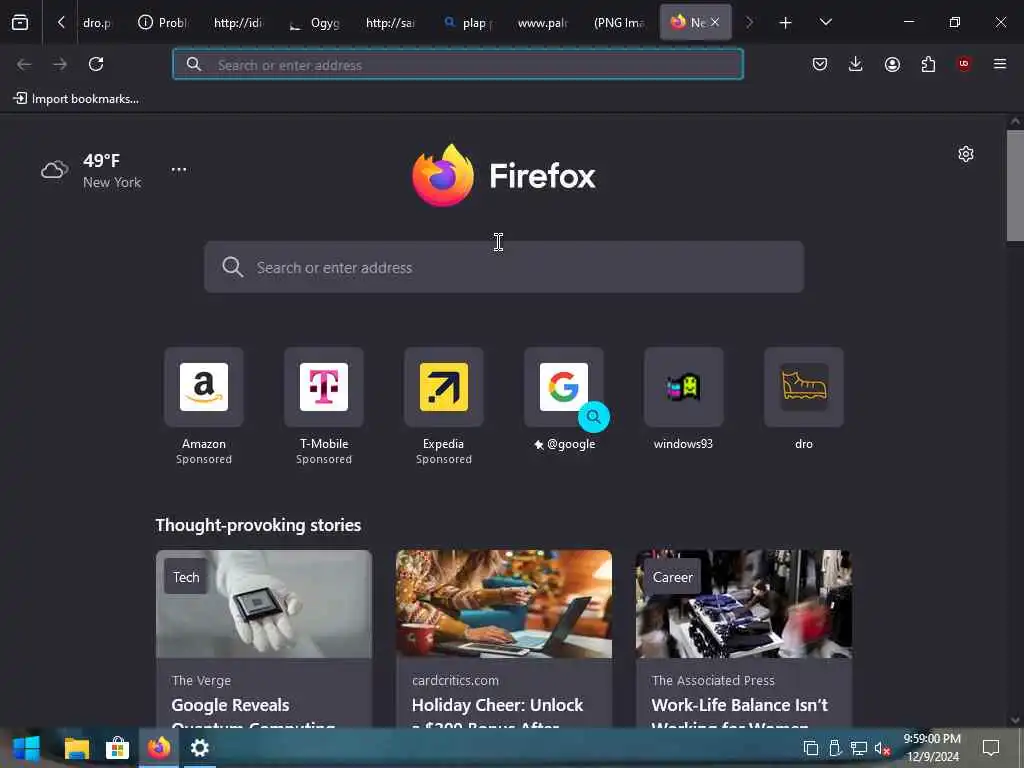Open the notification center icon
This screenshot has width=1024, height=768.
tap(991, 748)
